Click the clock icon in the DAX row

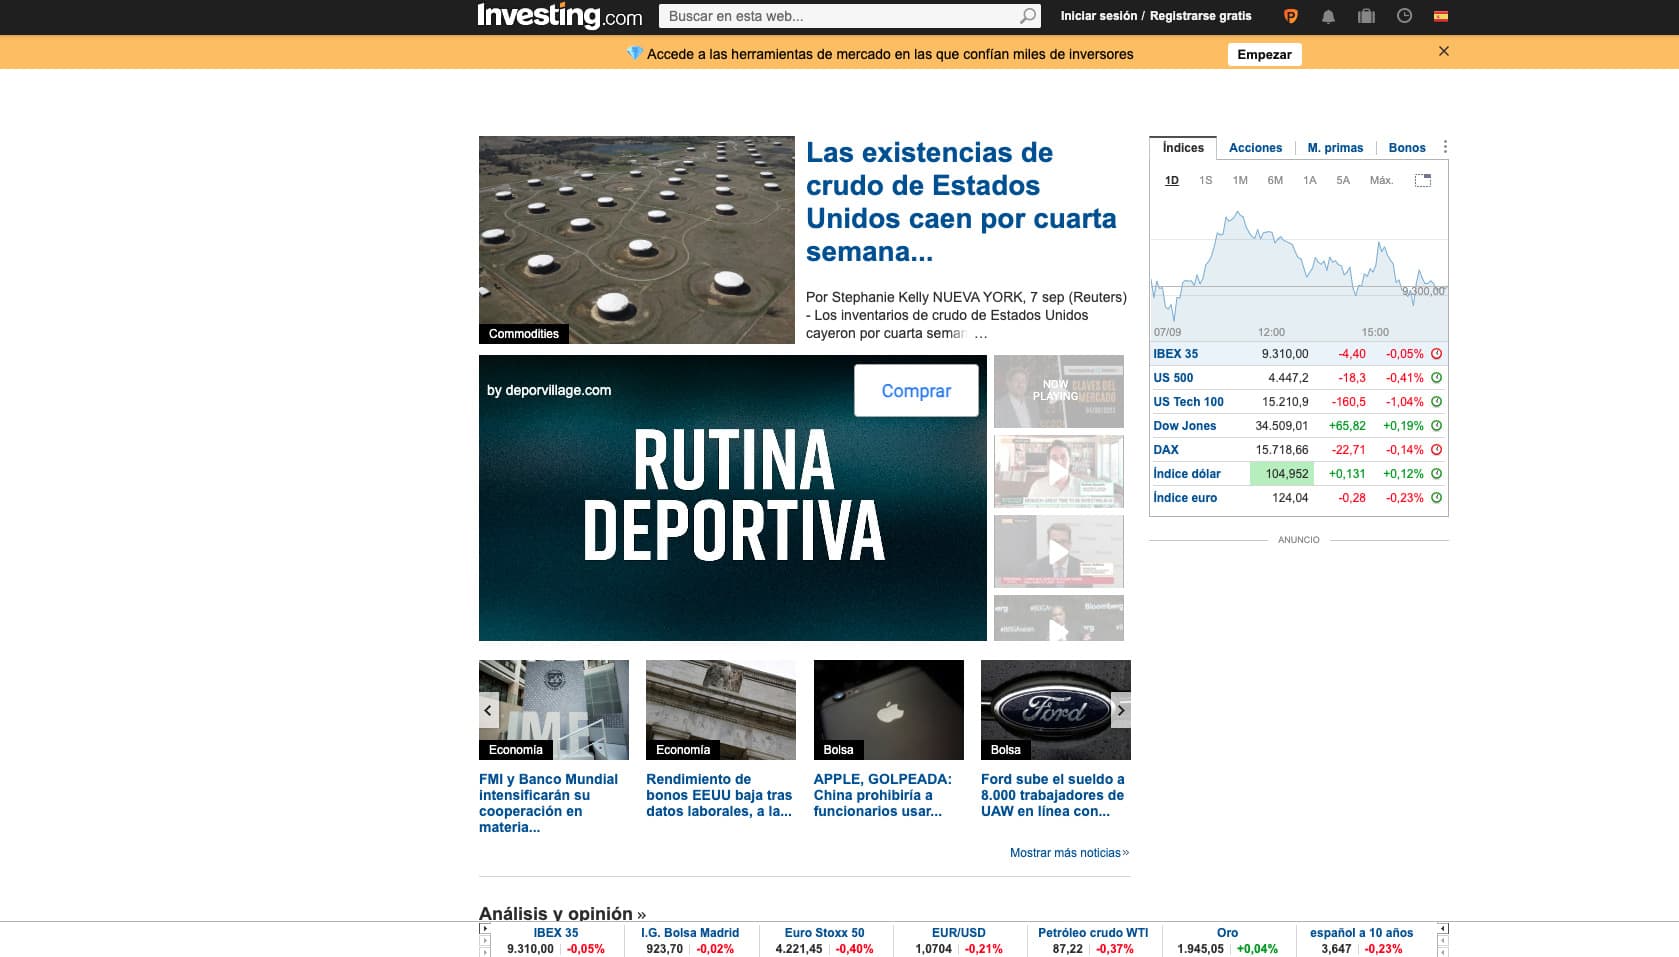click(x=1436, y=450)
